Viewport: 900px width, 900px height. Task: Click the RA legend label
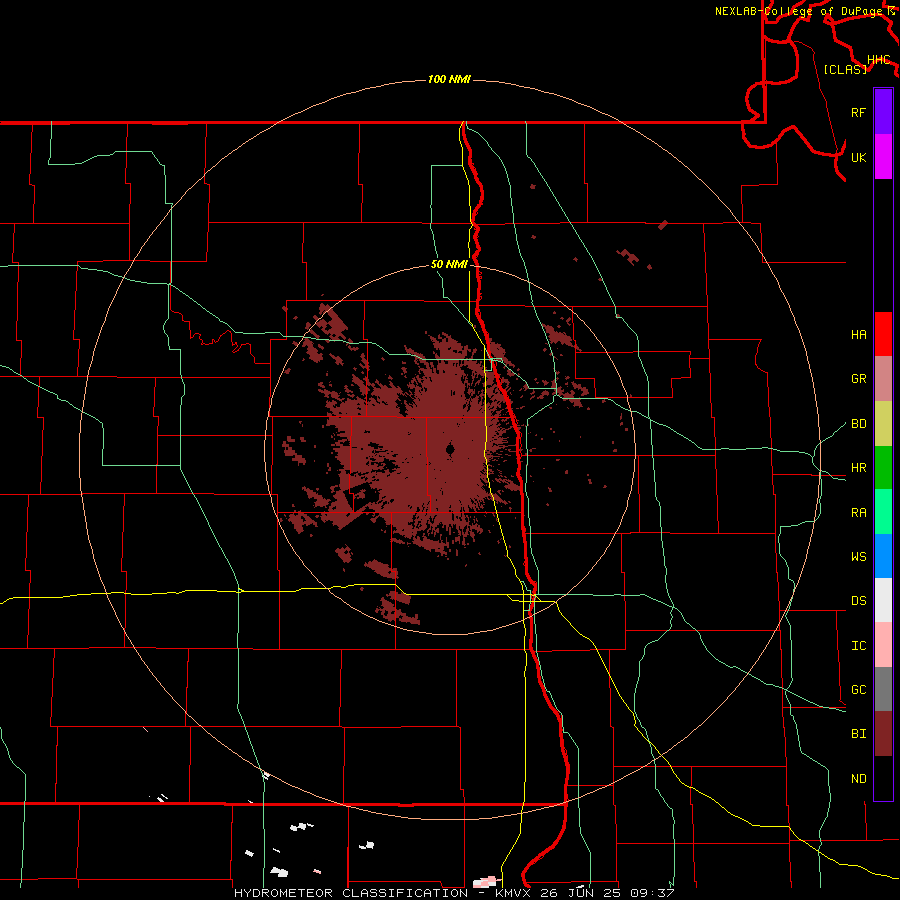tap(858, 513)
